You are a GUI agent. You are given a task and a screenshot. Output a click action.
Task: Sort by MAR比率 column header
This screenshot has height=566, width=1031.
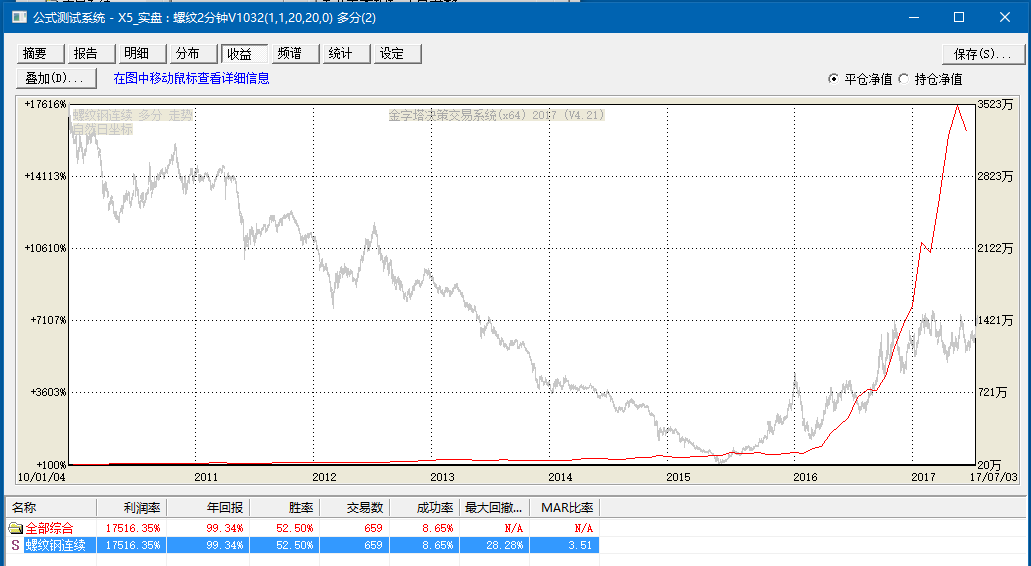[565, 507]
